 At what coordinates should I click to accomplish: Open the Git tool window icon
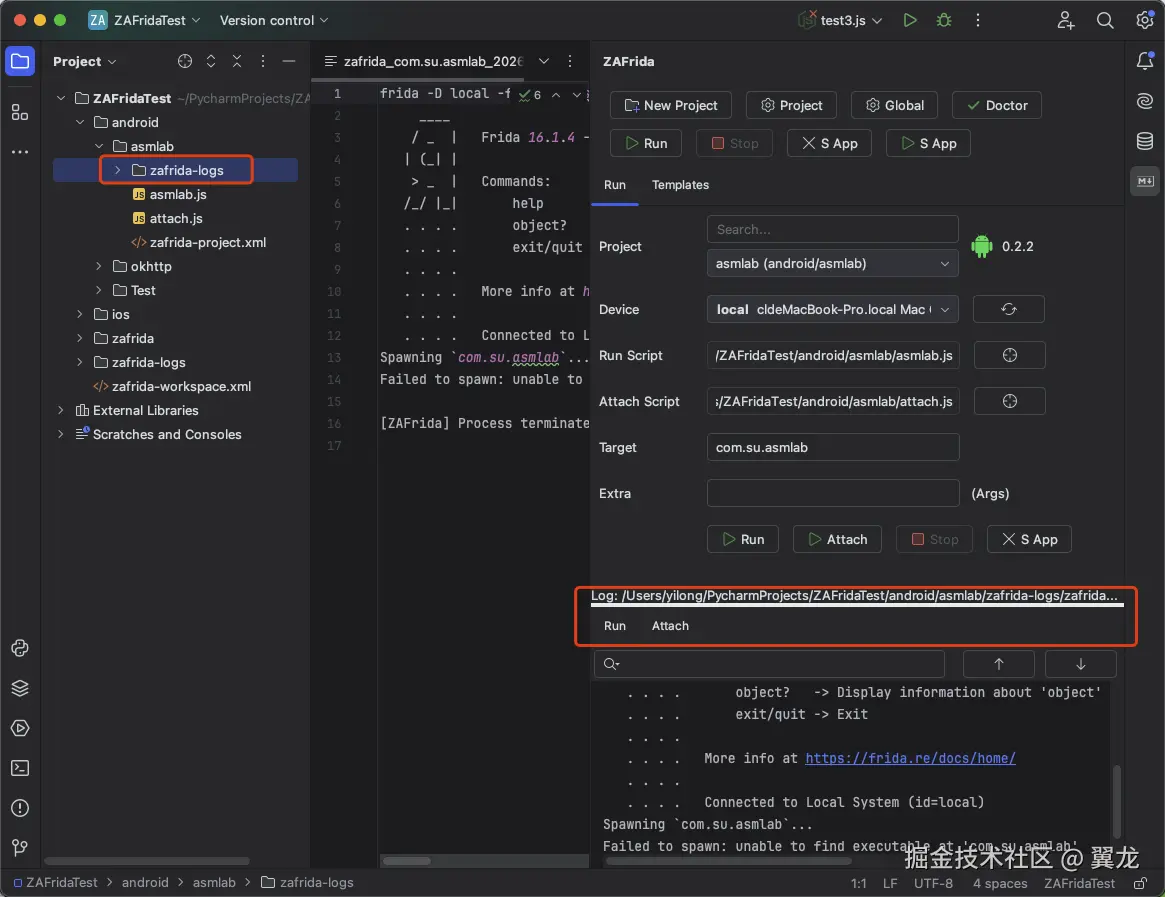(x=19, y=848)
